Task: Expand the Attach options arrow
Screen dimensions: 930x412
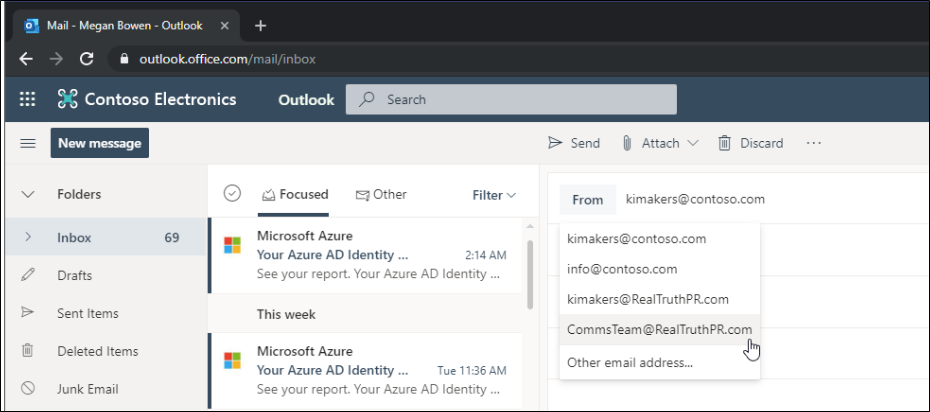Action: click(692, 143)
